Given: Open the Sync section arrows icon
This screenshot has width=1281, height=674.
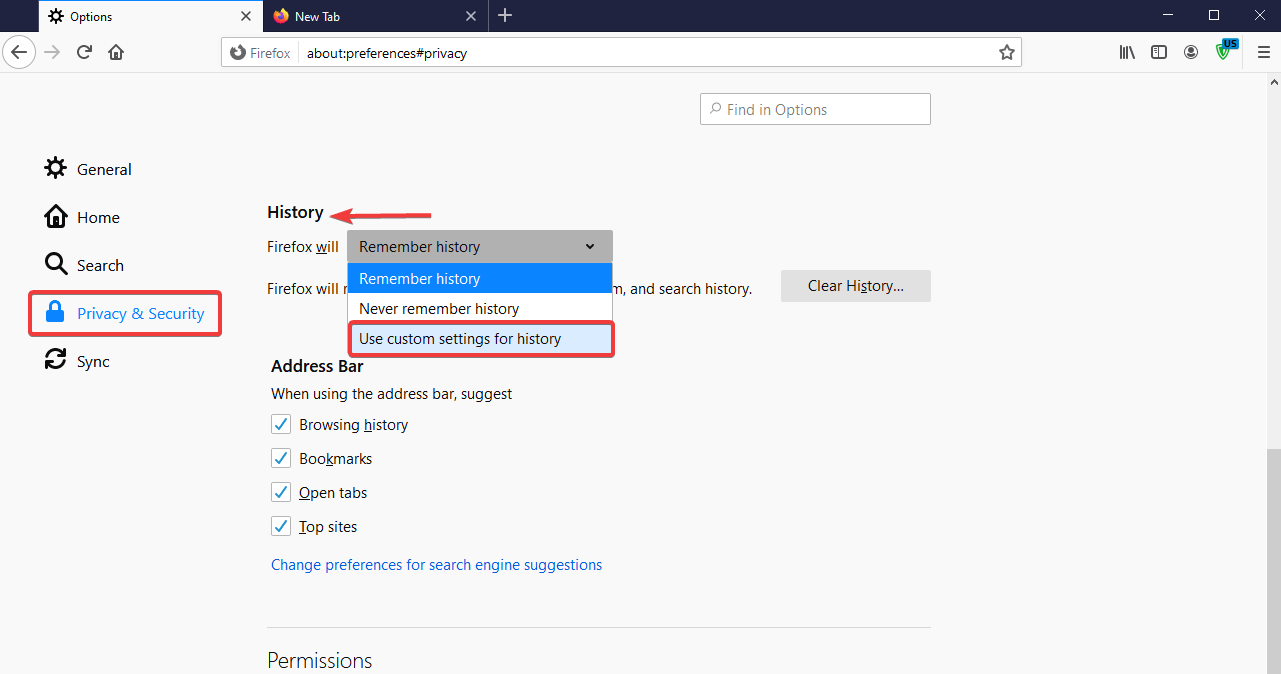Looking at the screenshot, I should click(x=55, y=360).
